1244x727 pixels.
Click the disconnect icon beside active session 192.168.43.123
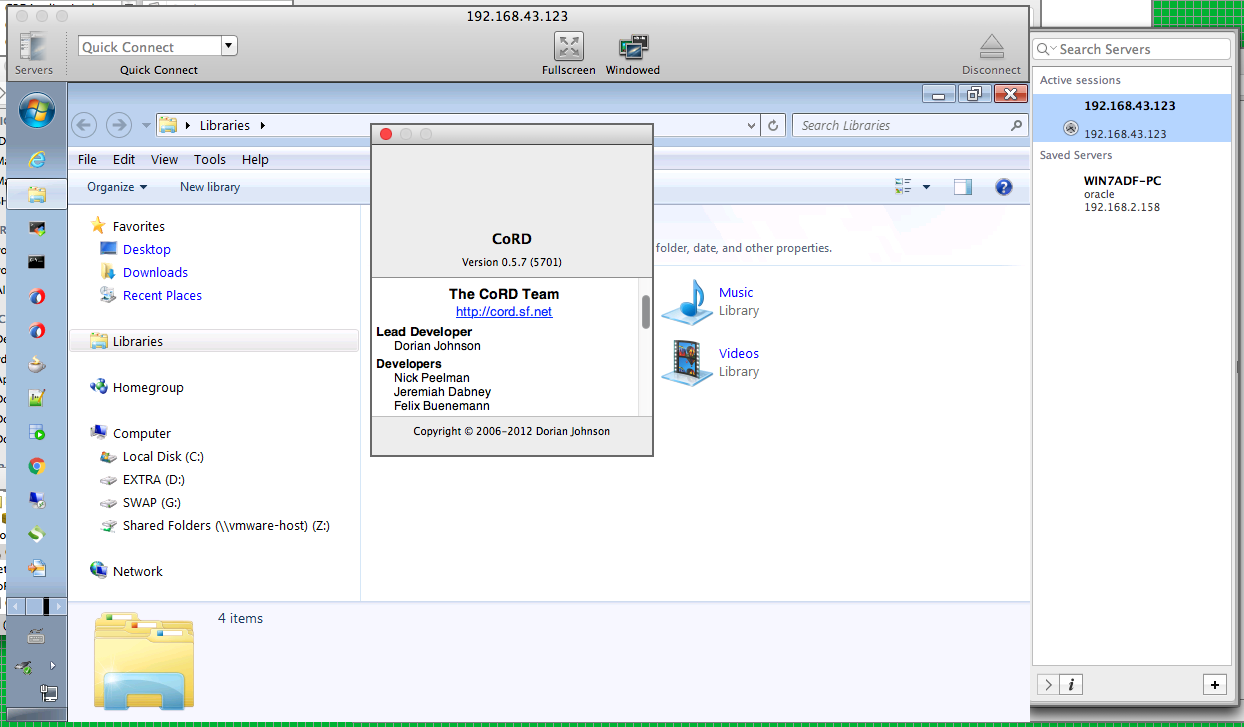pos(1070,128)
